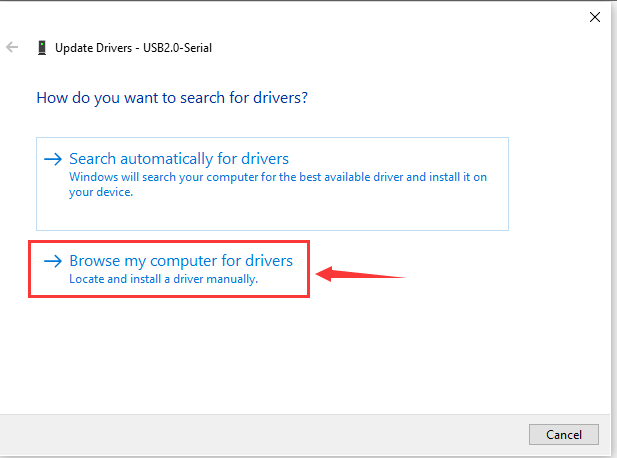Click the 'Update Drivers - USB2.0-Serial' title text
The height and width of the screenshot is (458, 617).
pyautogui.click(x=133, y=48)
